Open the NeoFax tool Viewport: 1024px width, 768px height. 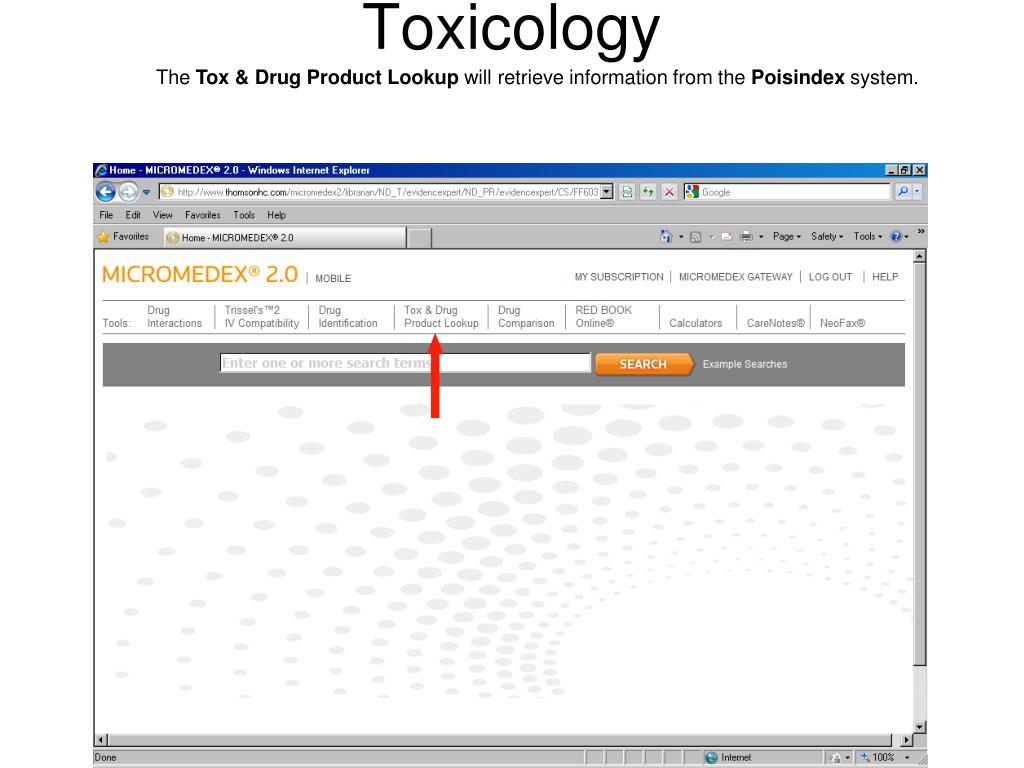click(842, 323)
